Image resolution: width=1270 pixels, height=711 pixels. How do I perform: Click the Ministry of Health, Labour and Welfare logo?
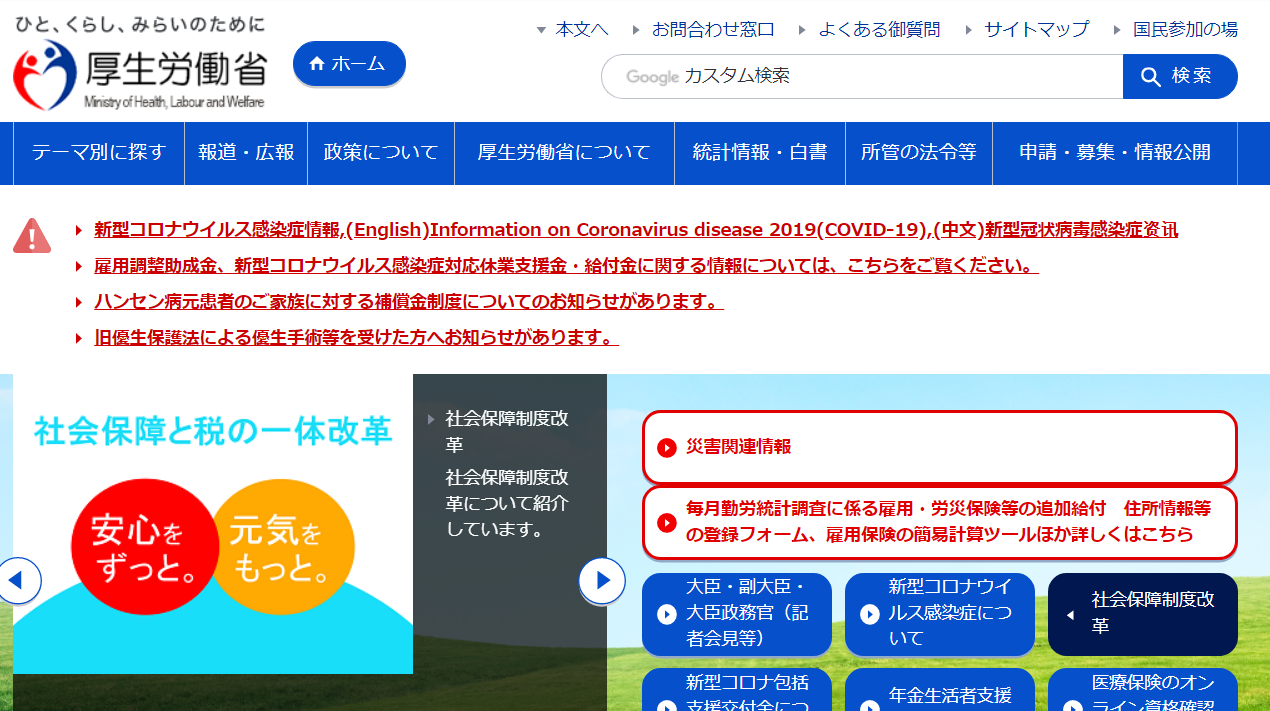coord(140,63)
